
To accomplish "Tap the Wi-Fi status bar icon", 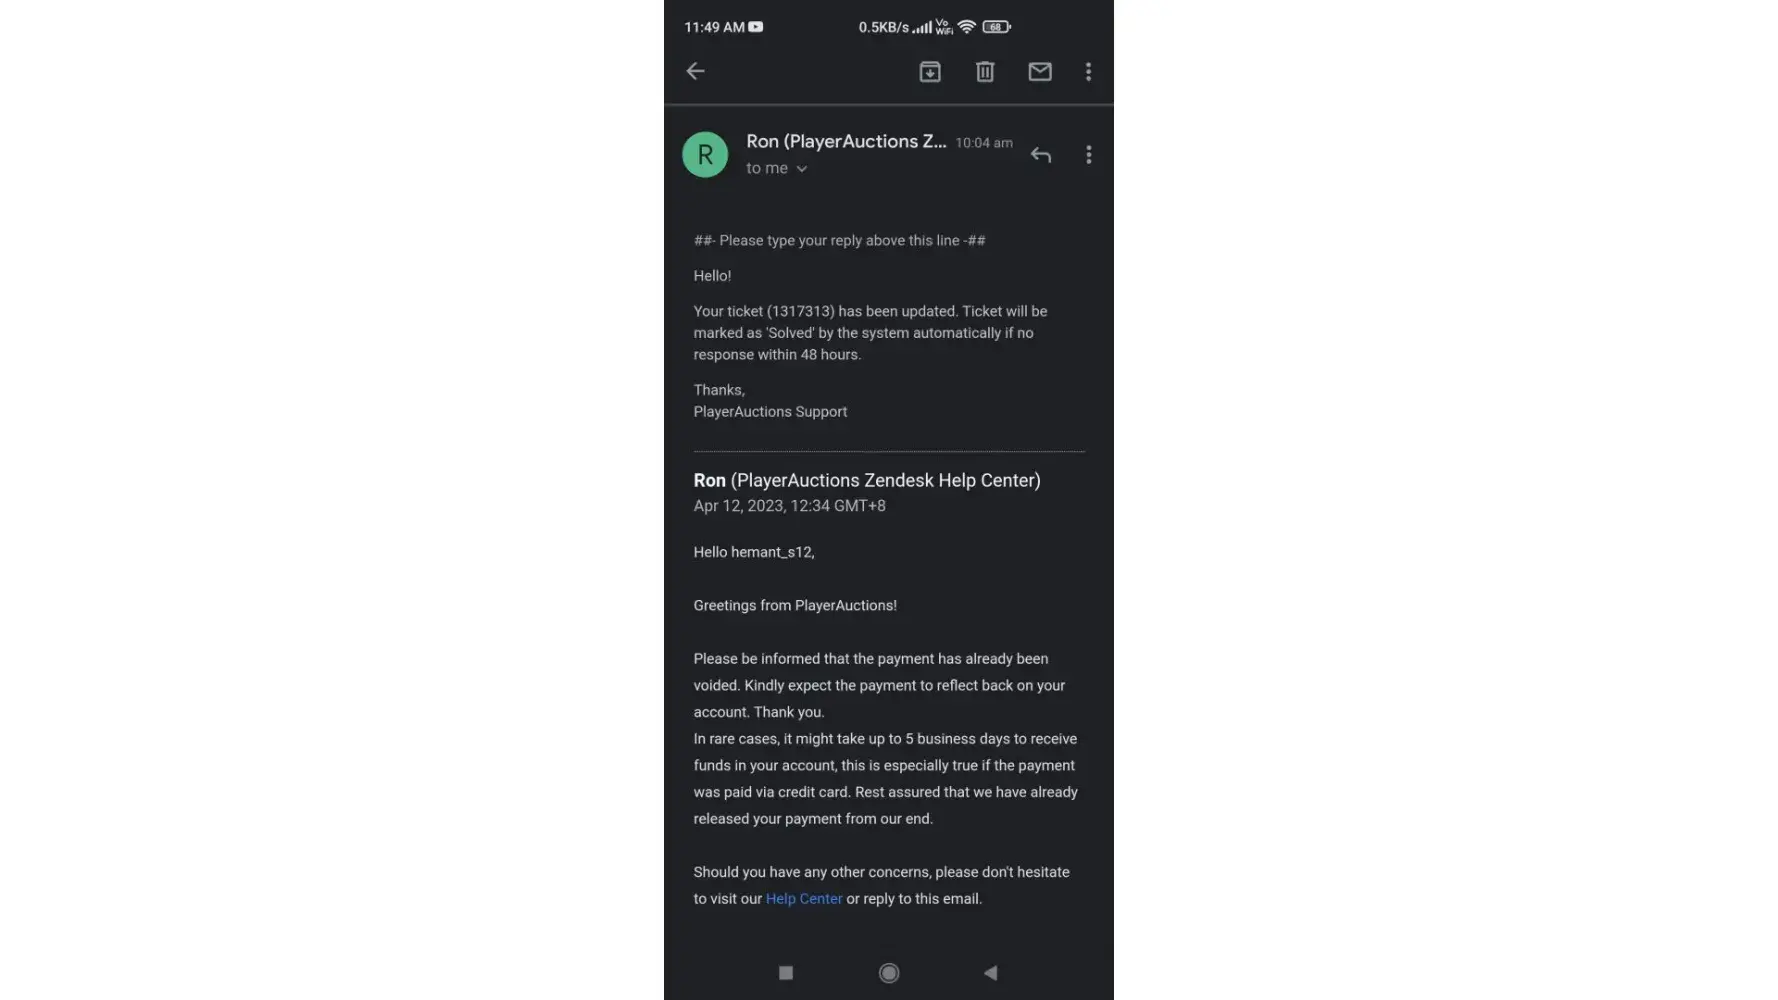I will click(x=966, y=27).
